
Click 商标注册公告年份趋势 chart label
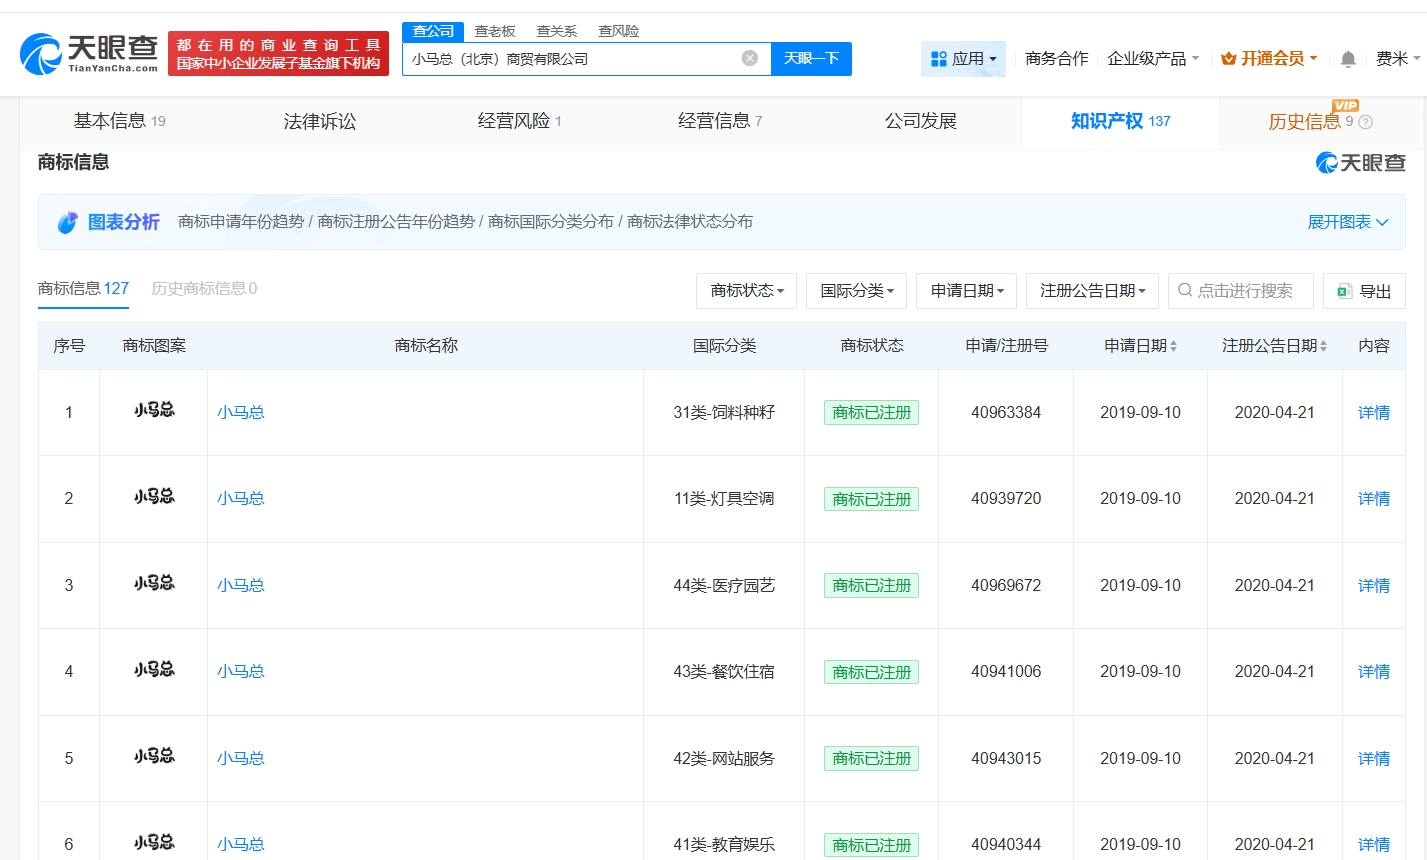click(x=396, y=222)
